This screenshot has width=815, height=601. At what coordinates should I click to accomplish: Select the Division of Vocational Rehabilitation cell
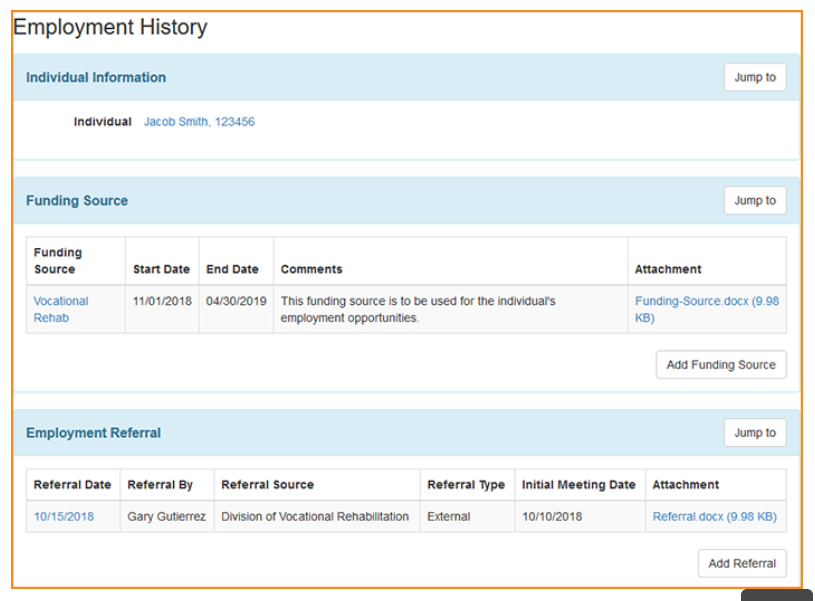point(315,517)
